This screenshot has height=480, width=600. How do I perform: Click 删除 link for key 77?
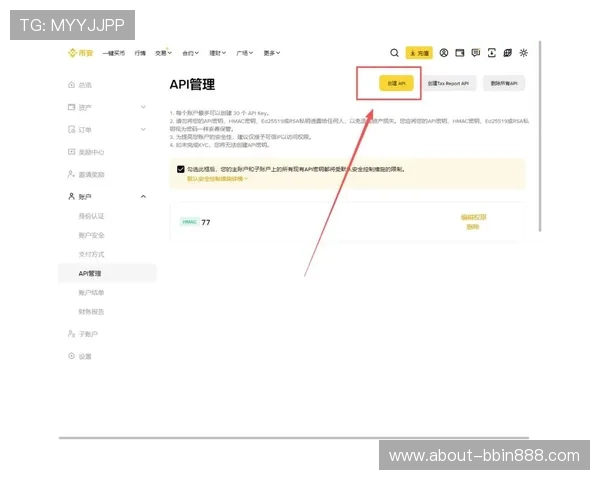[x=473, y=227]
